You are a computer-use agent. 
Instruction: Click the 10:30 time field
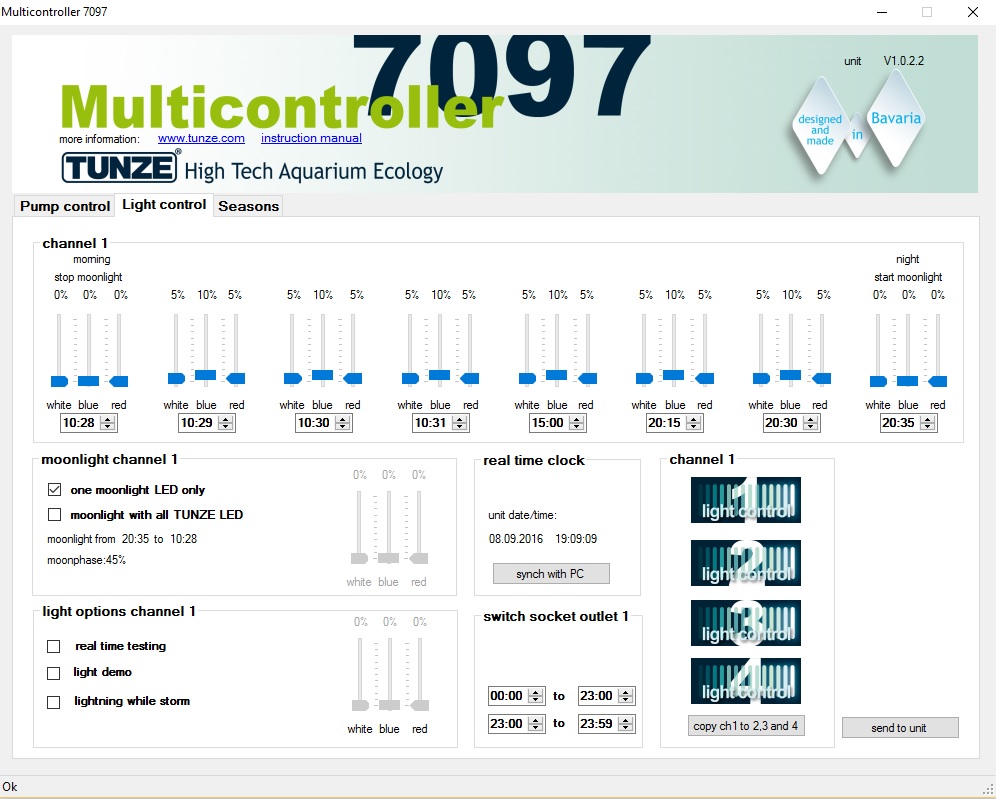click(323, 423)
